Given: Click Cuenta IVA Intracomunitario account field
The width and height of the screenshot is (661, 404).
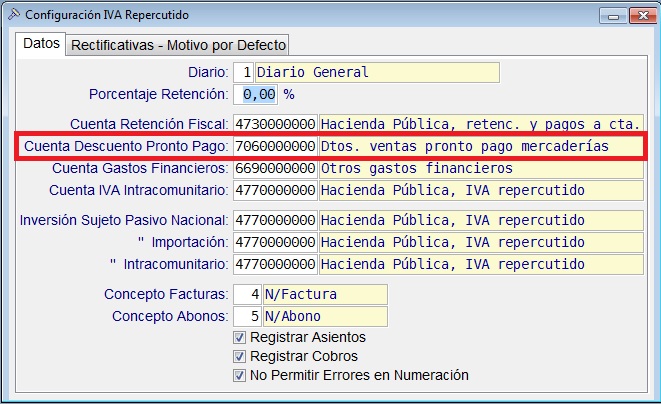Looking at the screenshot, I should (x=275, y=190).
